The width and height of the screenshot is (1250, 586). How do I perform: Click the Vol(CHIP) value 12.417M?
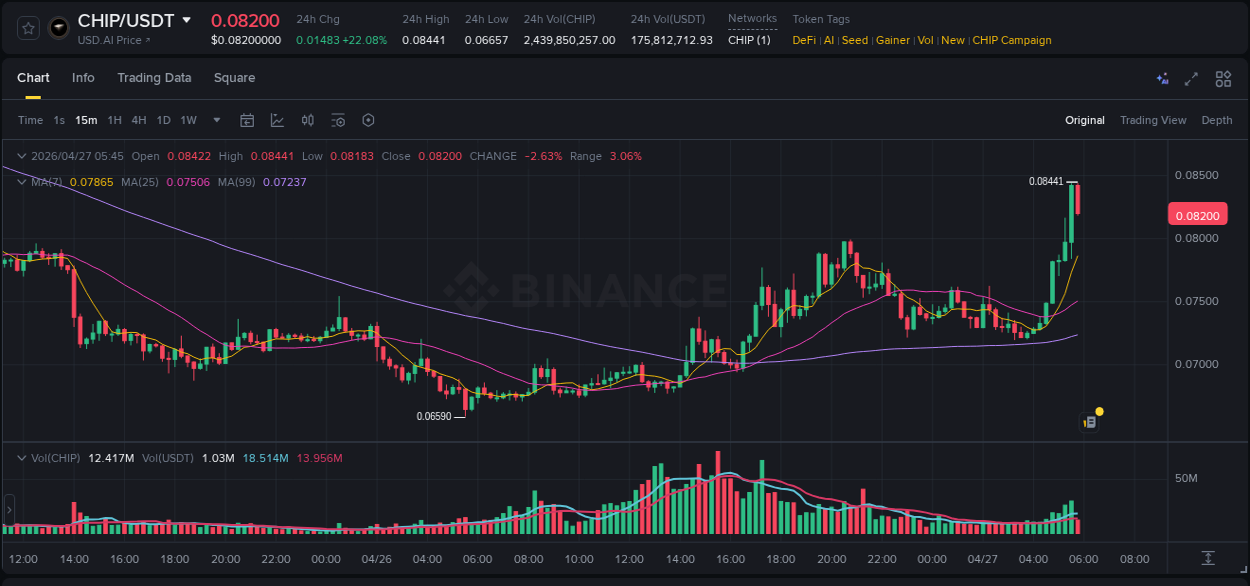[111, 458]
